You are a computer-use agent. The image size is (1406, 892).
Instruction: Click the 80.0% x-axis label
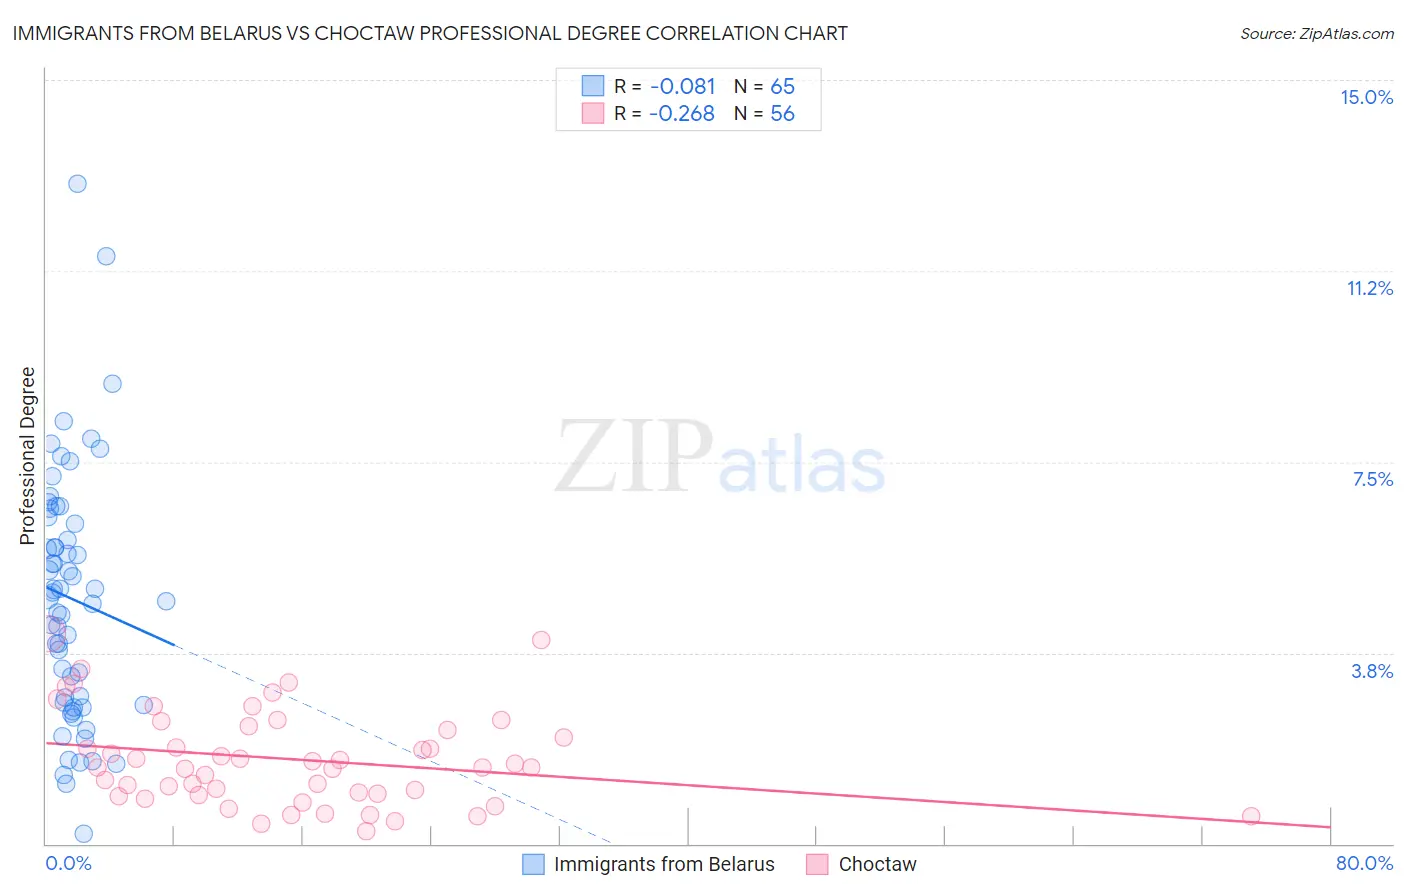click(x=1364, y=863)
